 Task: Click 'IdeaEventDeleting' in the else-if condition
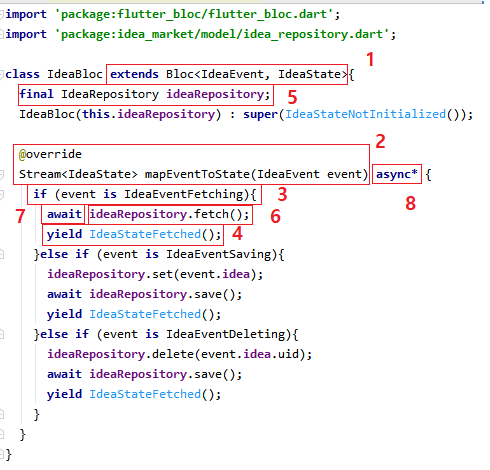[226, 334]
